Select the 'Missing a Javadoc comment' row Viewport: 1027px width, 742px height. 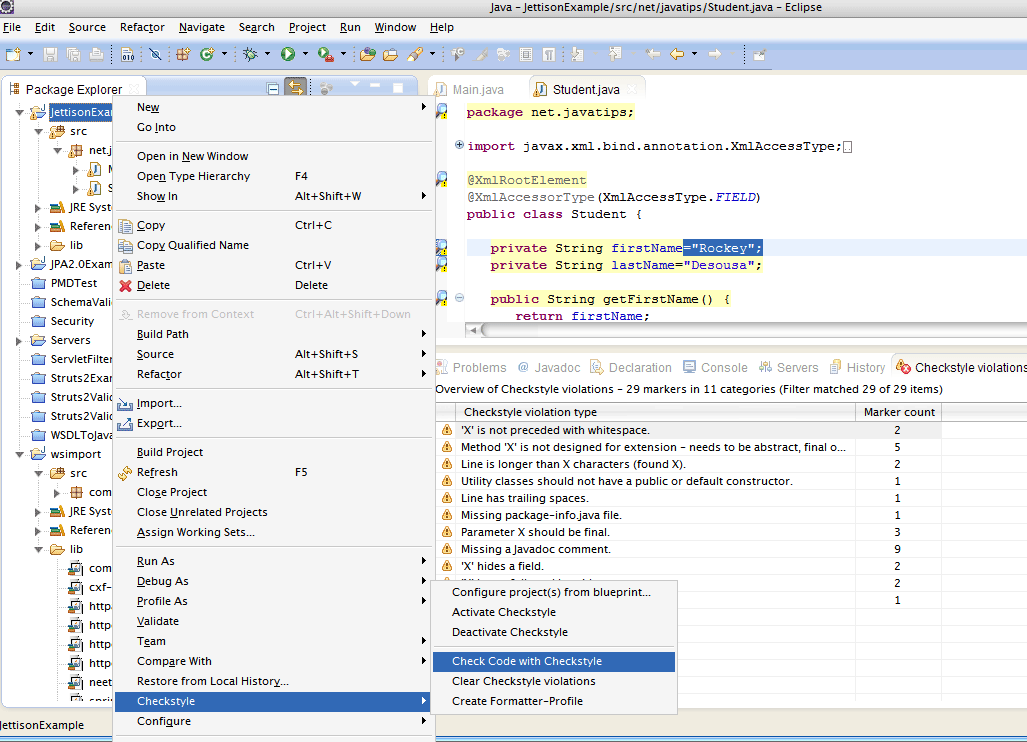coord(535,549)
